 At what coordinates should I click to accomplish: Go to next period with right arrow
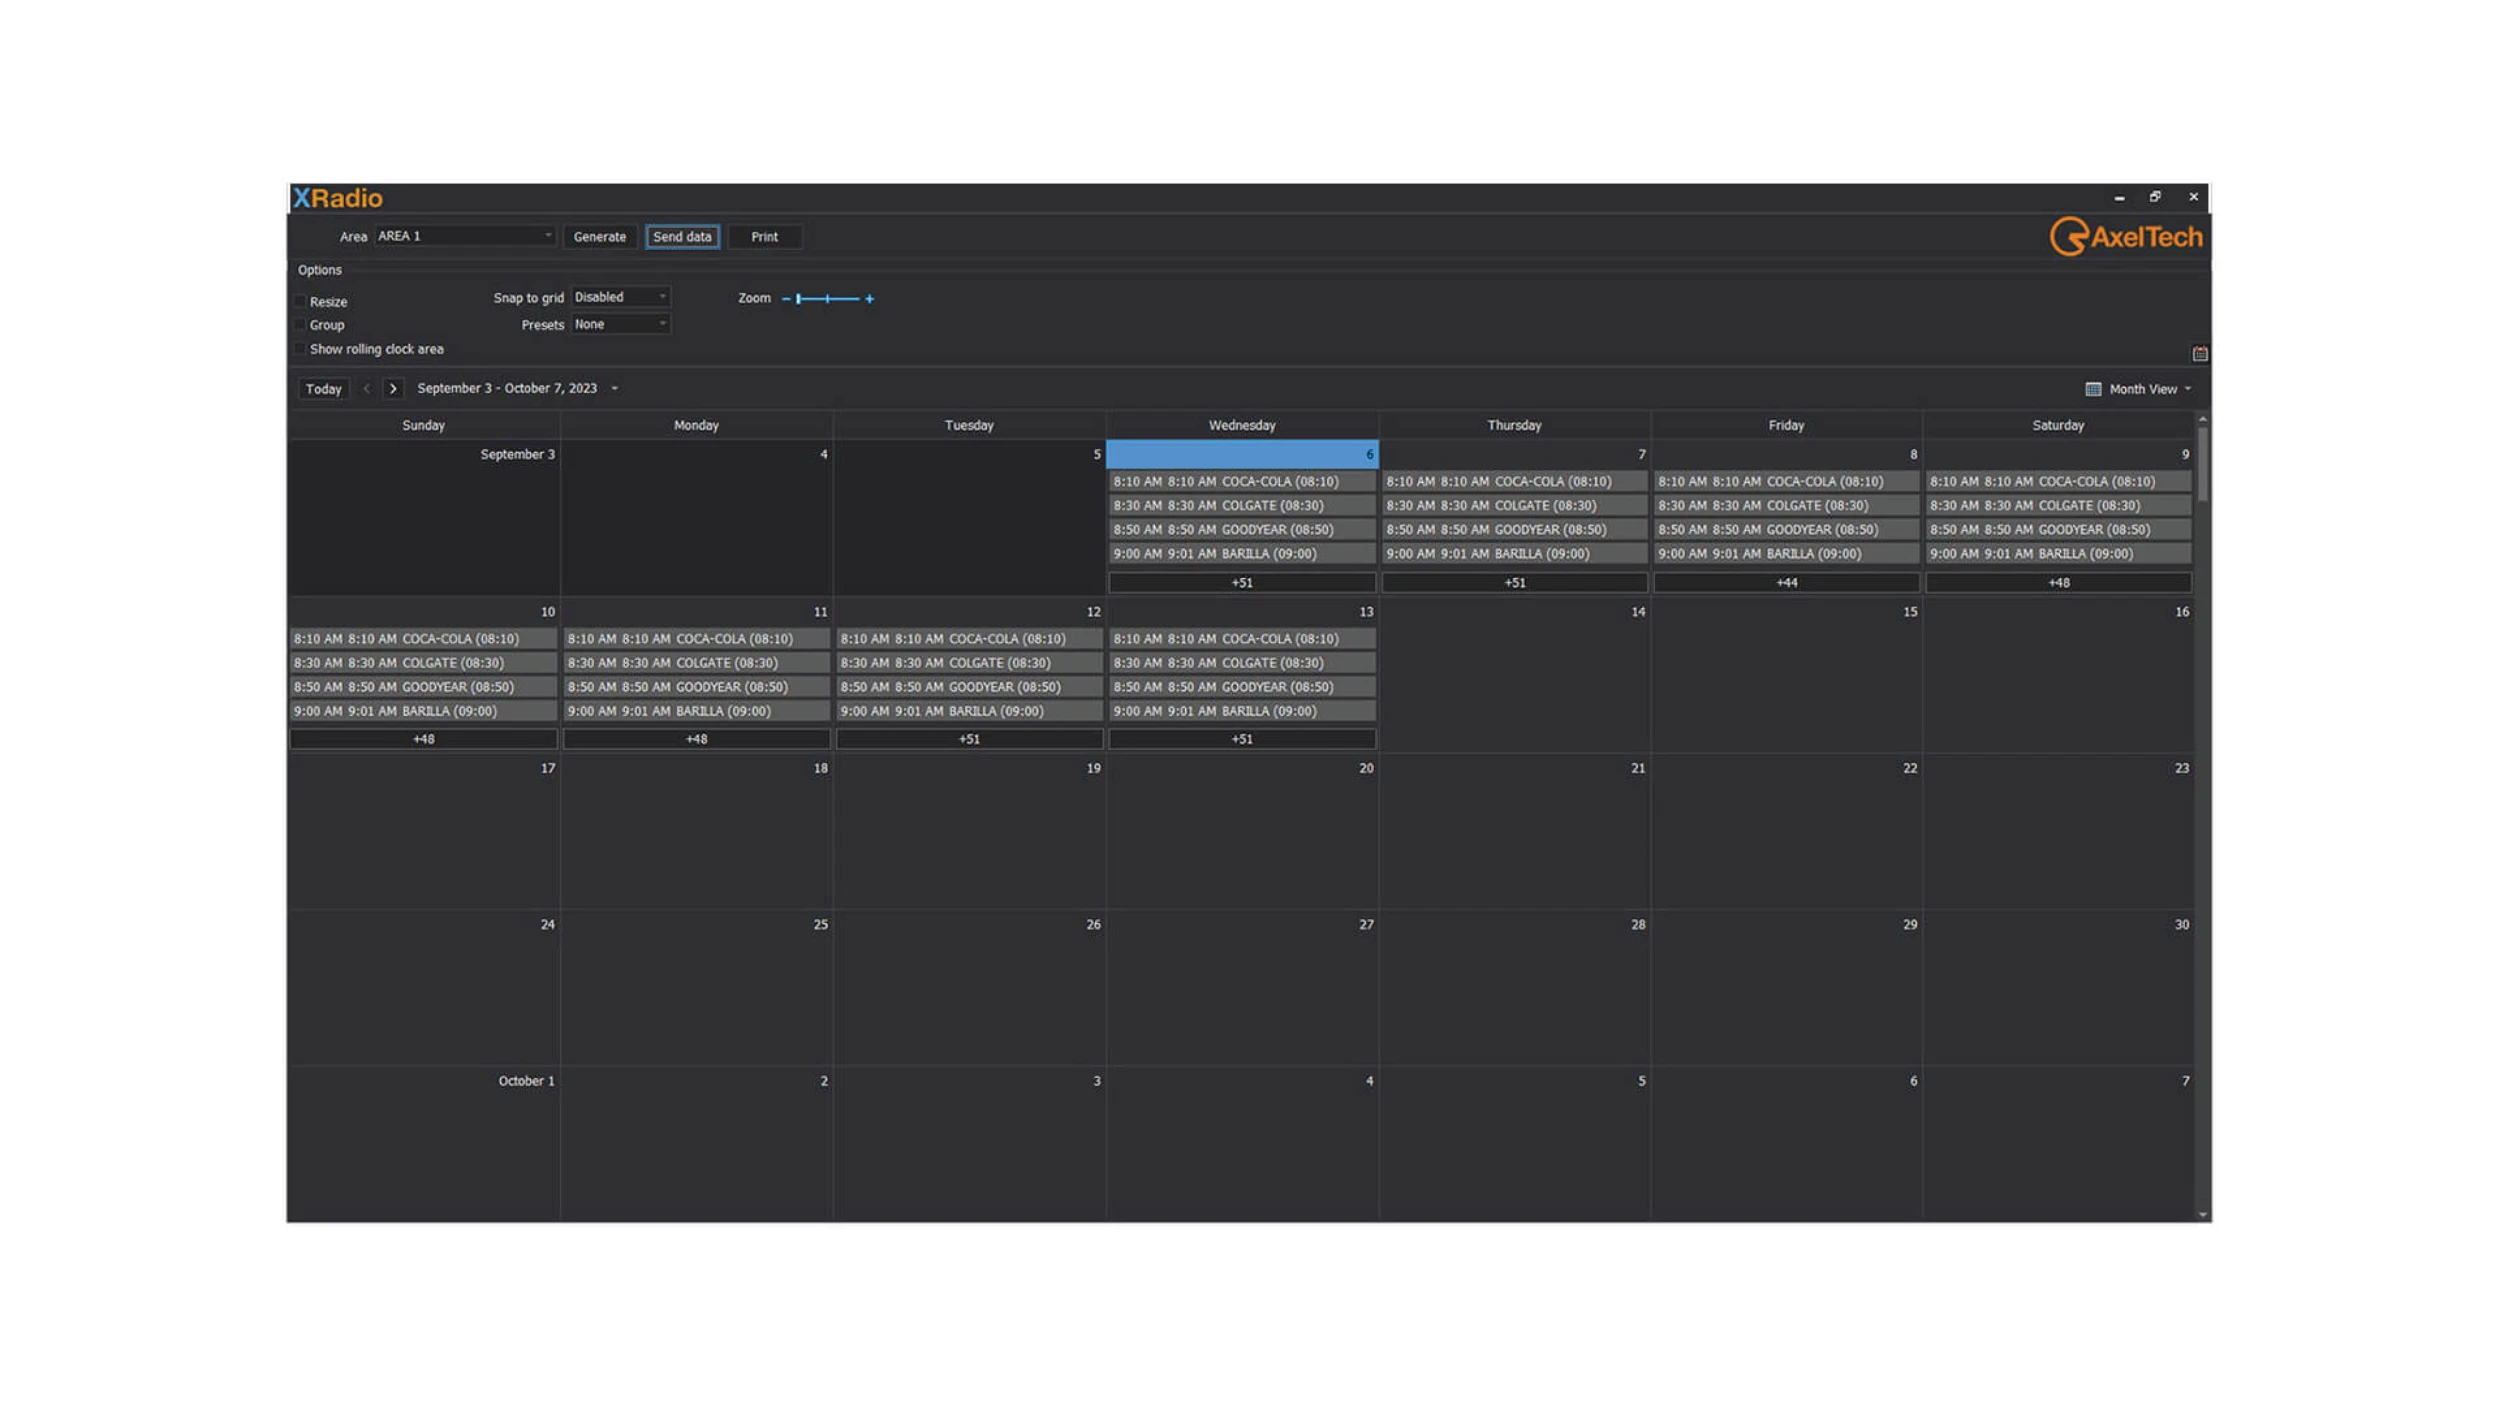[393, 389]
